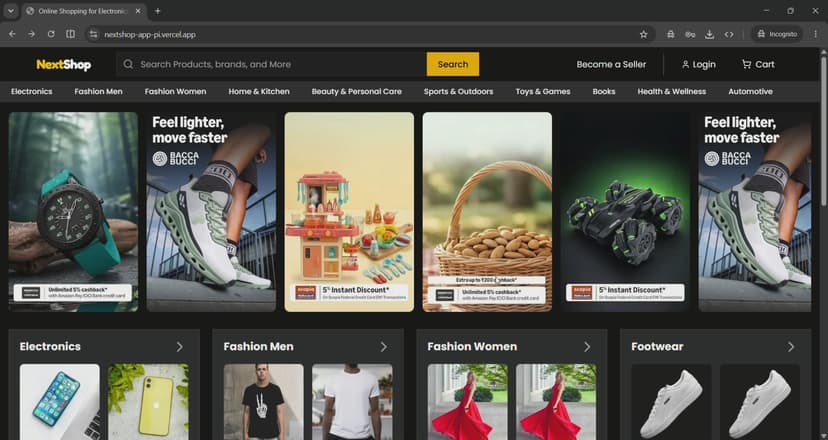The image size is (828, 440).
Task: Expand the Footwear section chevron
Action: [x=791, y=347]
